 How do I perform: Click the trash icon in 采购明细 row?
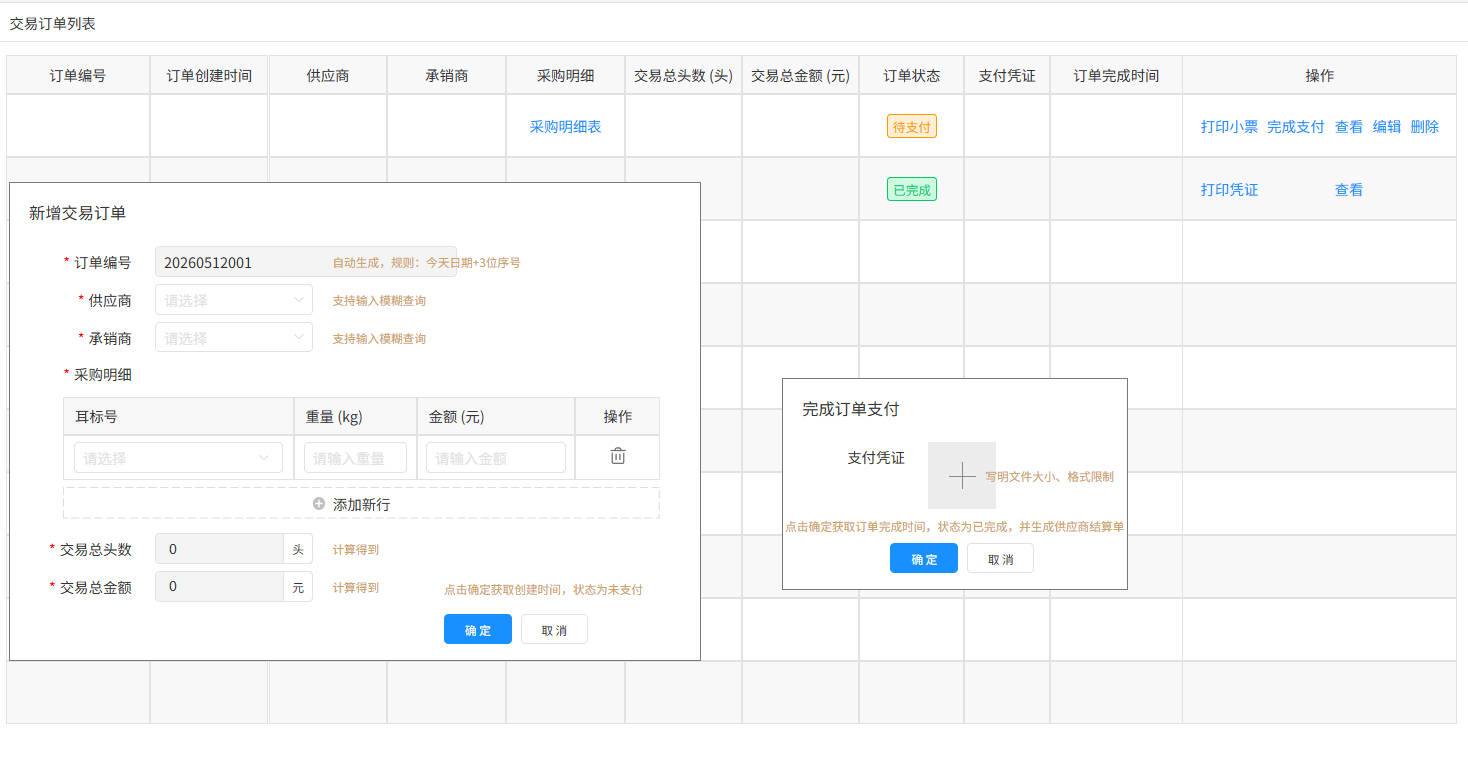click(x=618, y=456)
